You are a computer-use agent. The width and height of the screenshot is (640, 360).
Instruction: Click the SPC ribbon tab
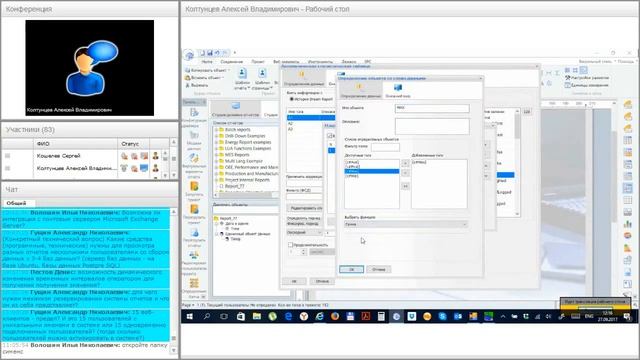click(x=368, y=62)
